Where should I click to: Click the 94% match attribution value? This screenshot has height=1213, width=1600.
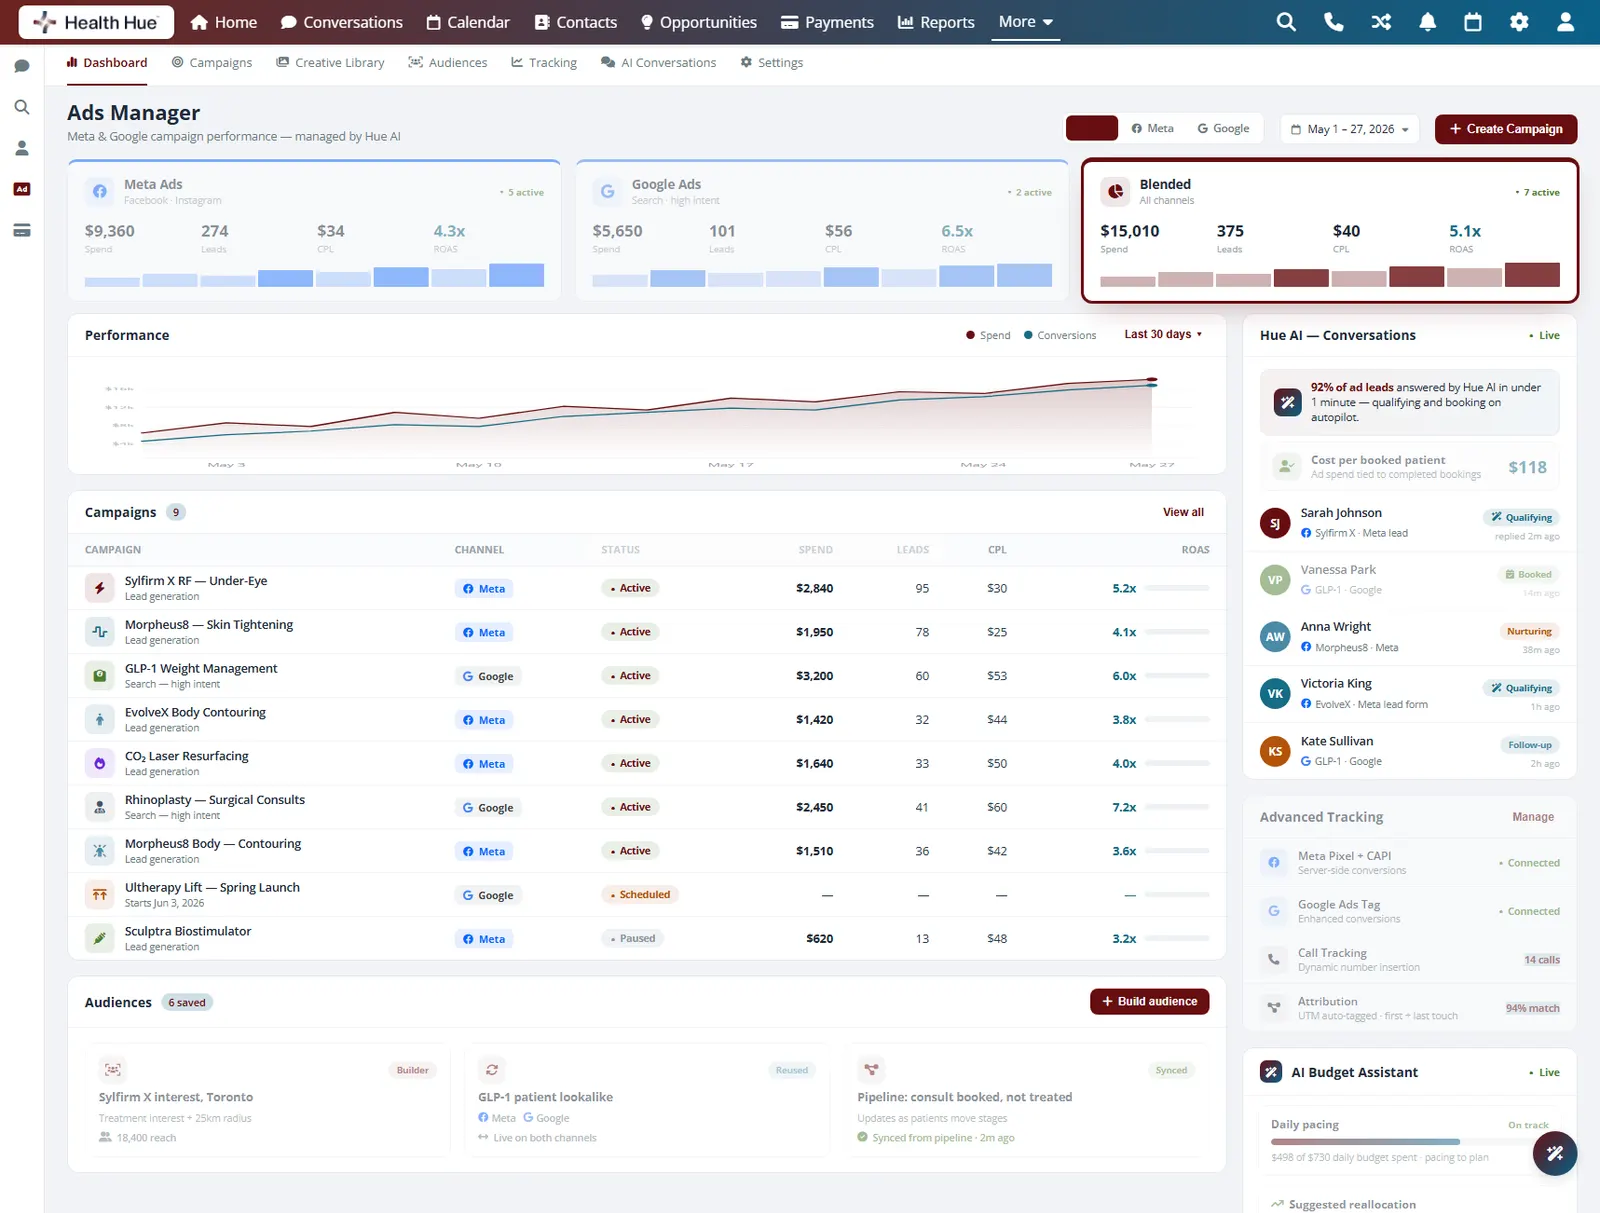coord(1532,1008)
